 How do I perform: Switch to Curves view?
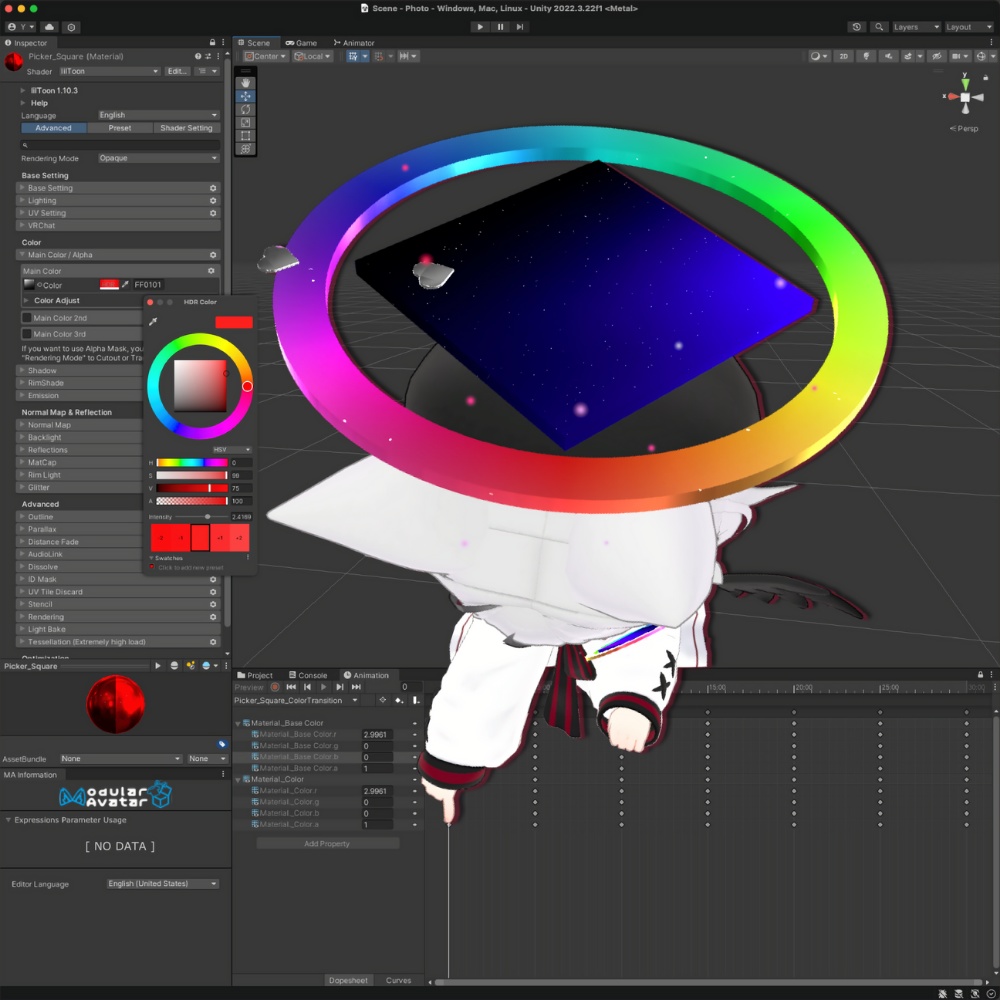coord(399,980)
